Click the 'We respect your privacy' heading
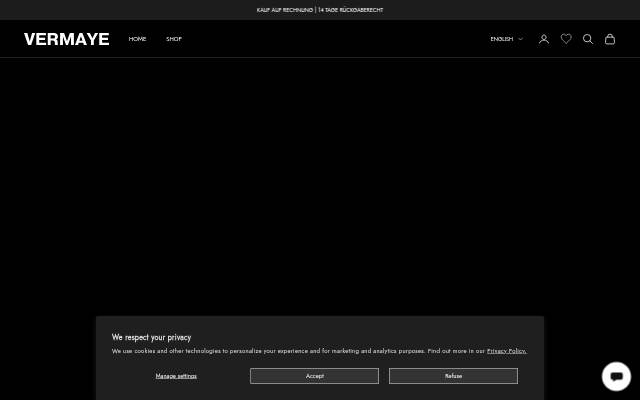 (151, 337)
